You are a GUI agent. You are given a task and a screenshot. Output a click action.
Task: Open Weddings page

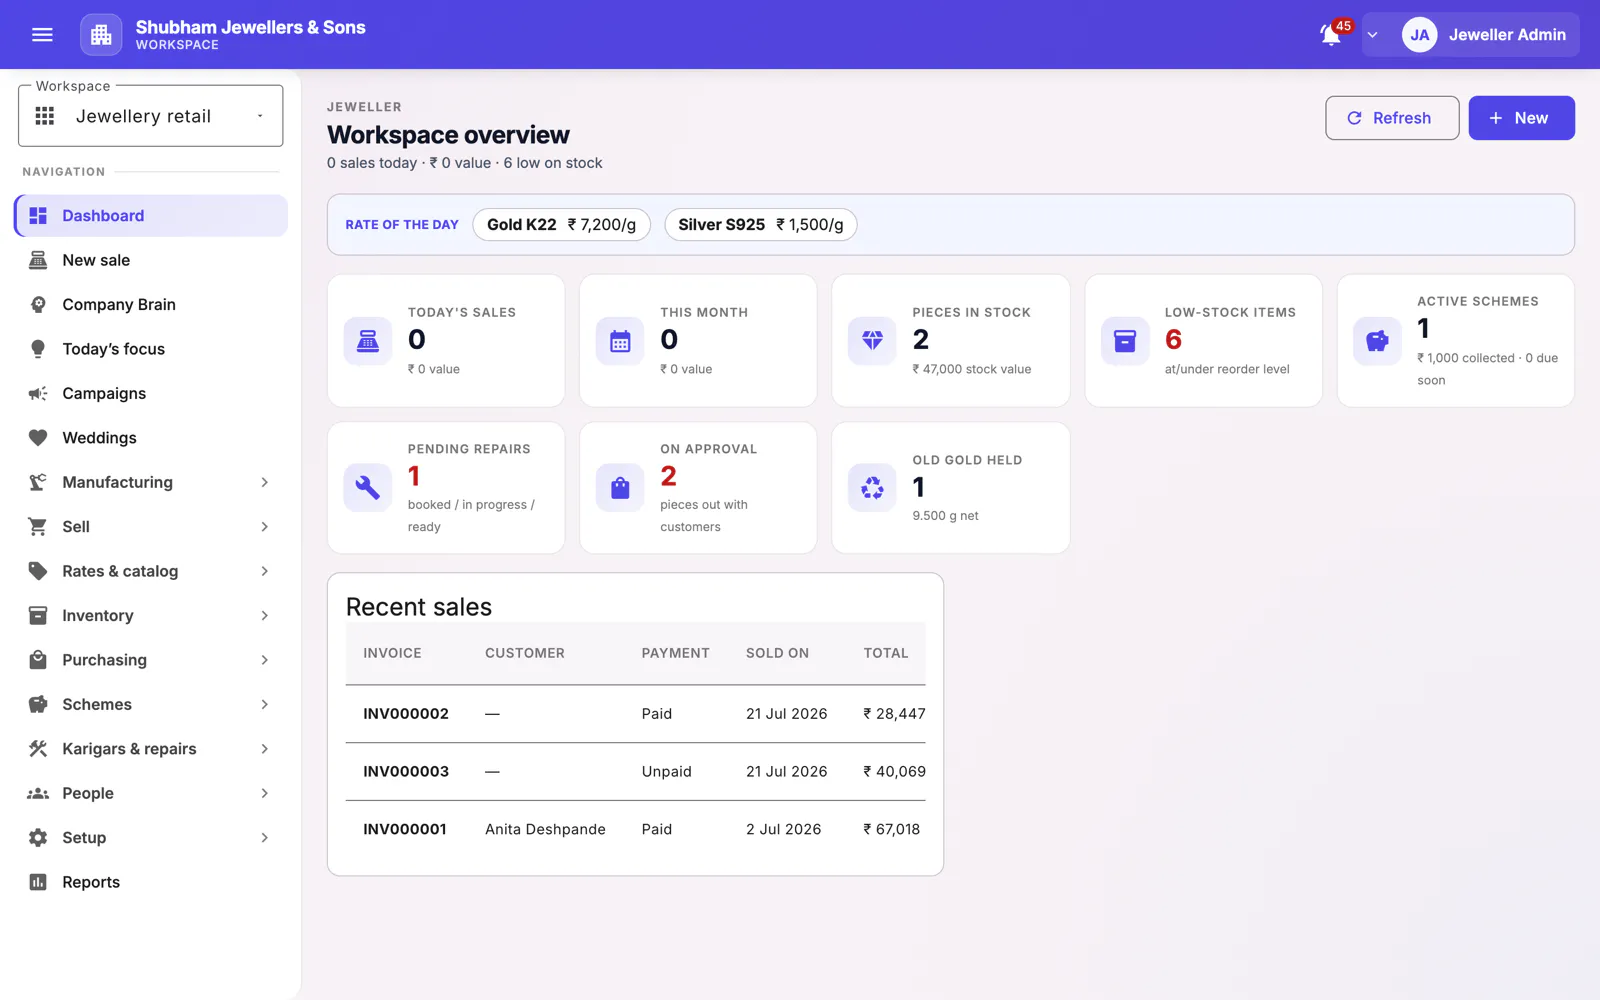pyautogui.click(x=151, y=438)
